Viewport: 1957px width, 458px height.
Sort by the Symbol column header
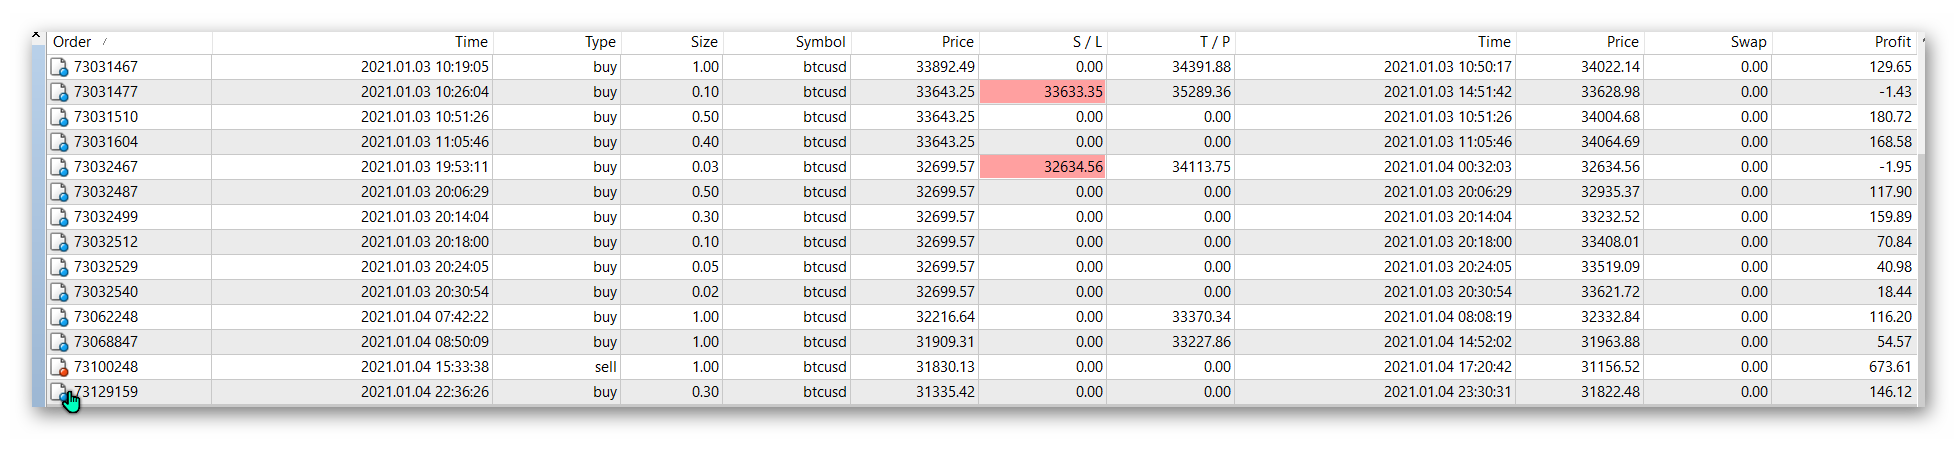click(820, 42)
